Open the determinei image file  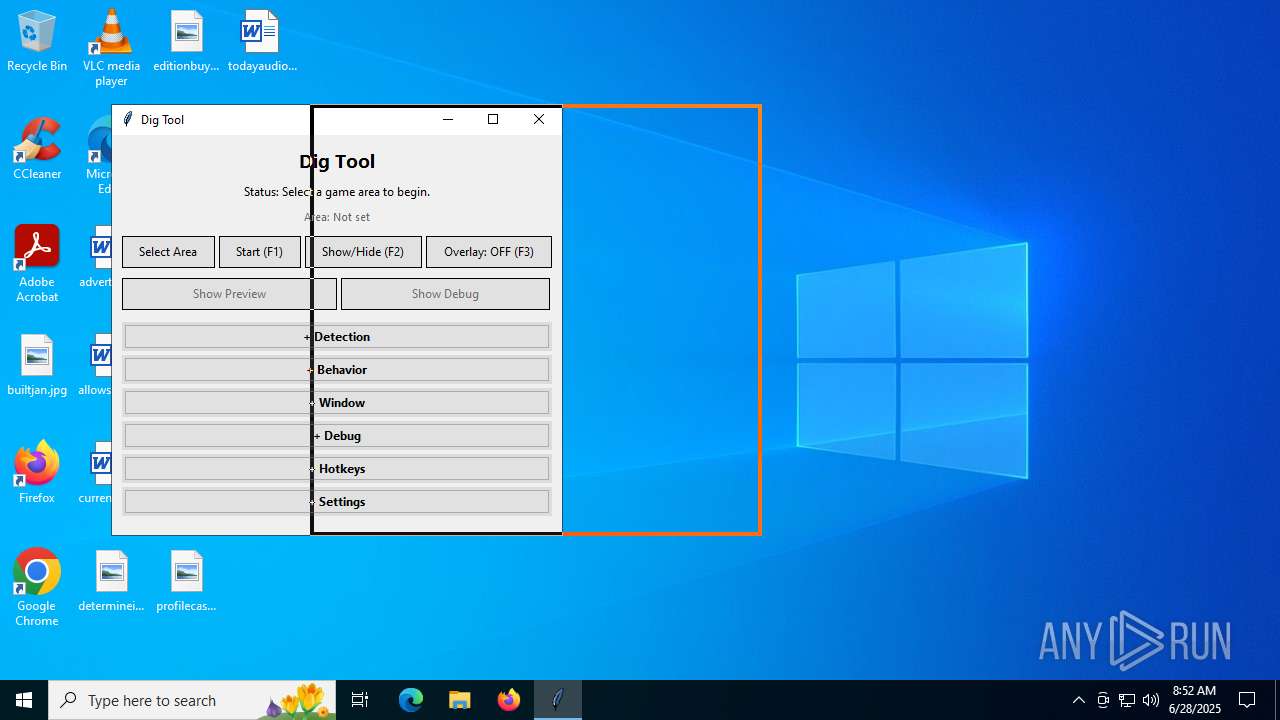111,582
